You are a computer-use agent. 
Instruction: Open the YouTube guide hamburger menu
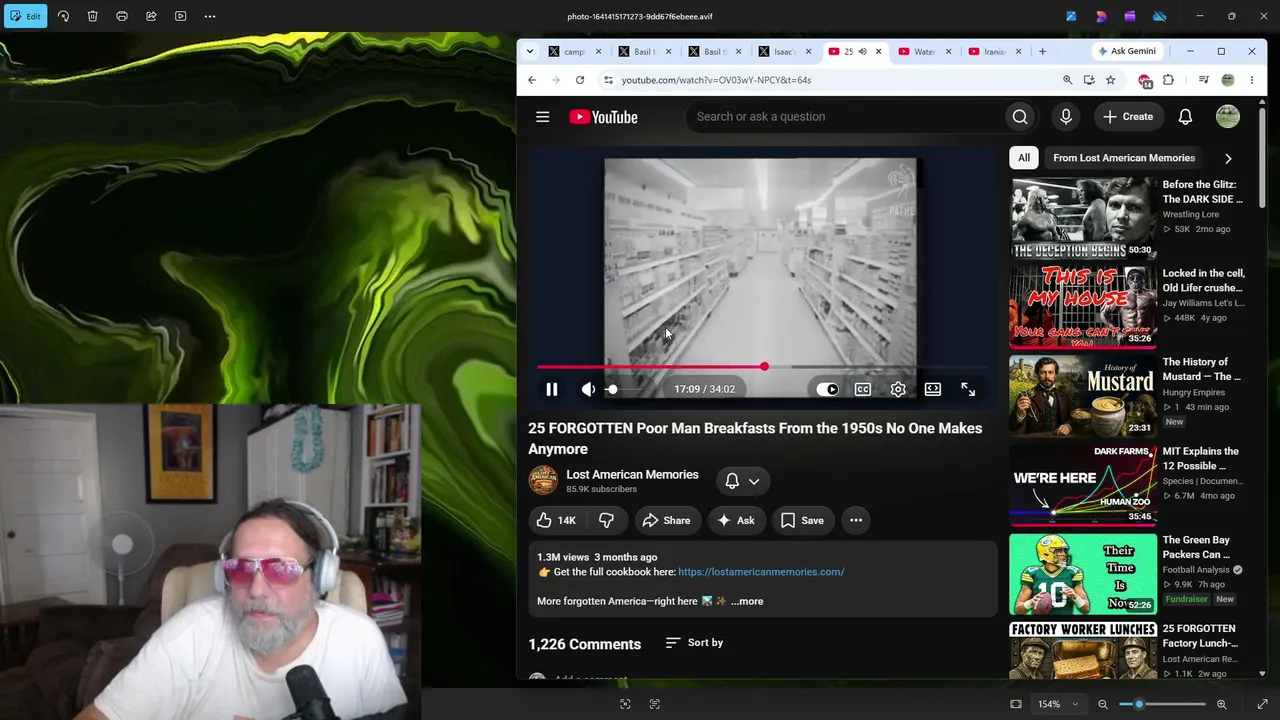click(x=542, y=117)
